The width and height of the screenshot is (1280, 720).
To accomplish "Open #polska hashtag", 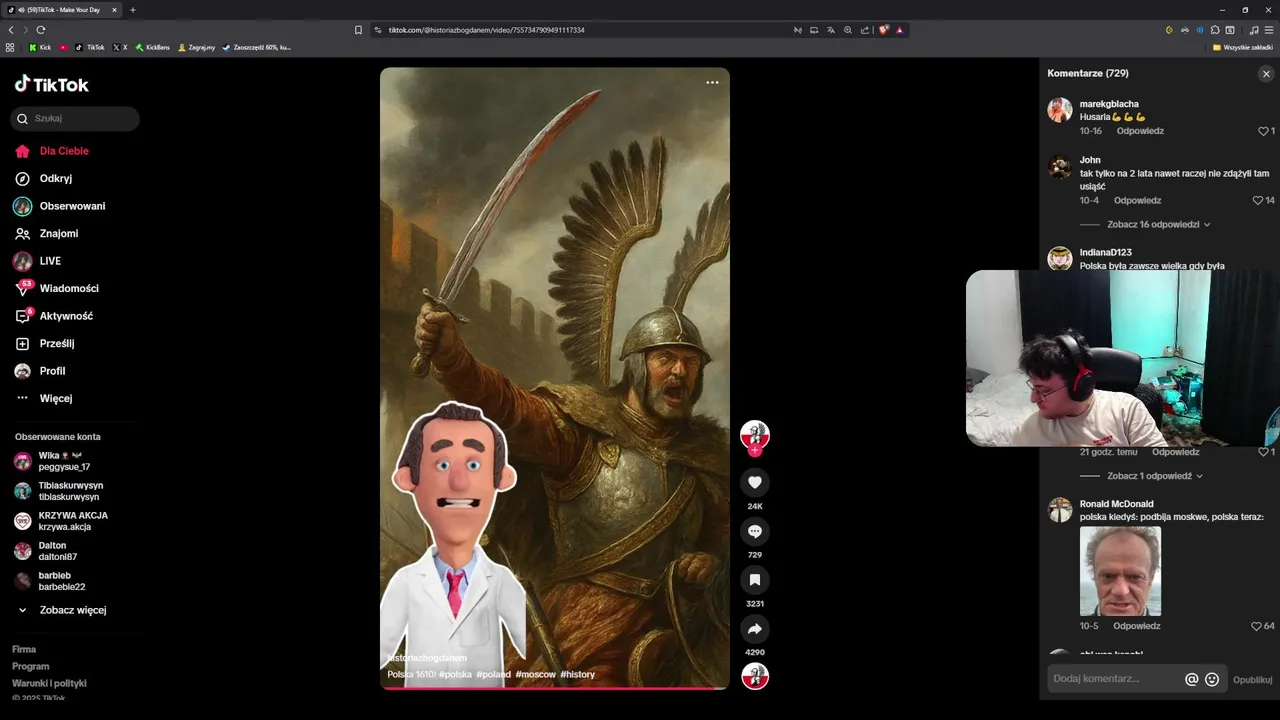I will click(455, 674).
